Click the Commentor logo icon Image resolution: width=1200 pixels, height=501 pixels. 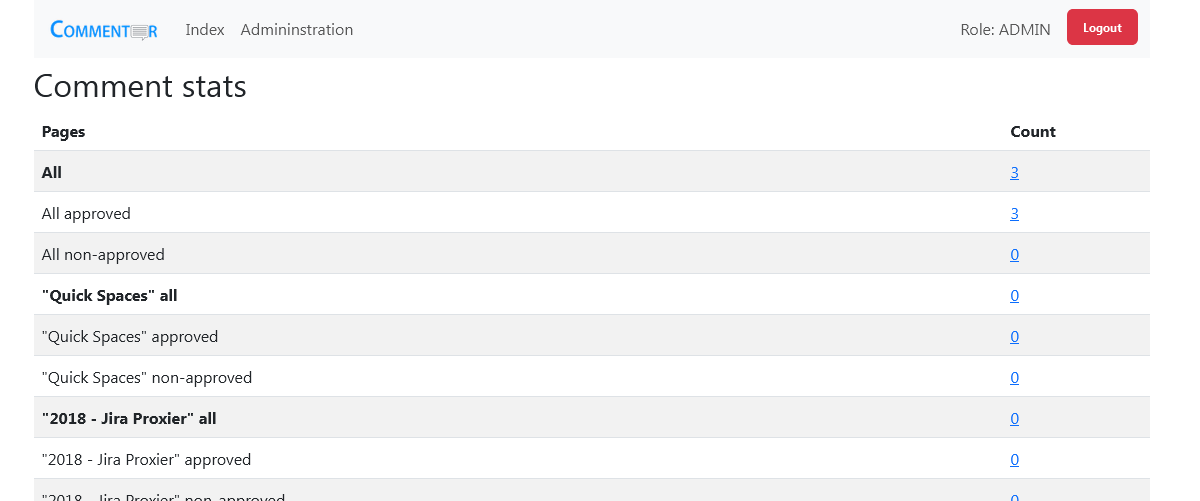pos(104,30)
